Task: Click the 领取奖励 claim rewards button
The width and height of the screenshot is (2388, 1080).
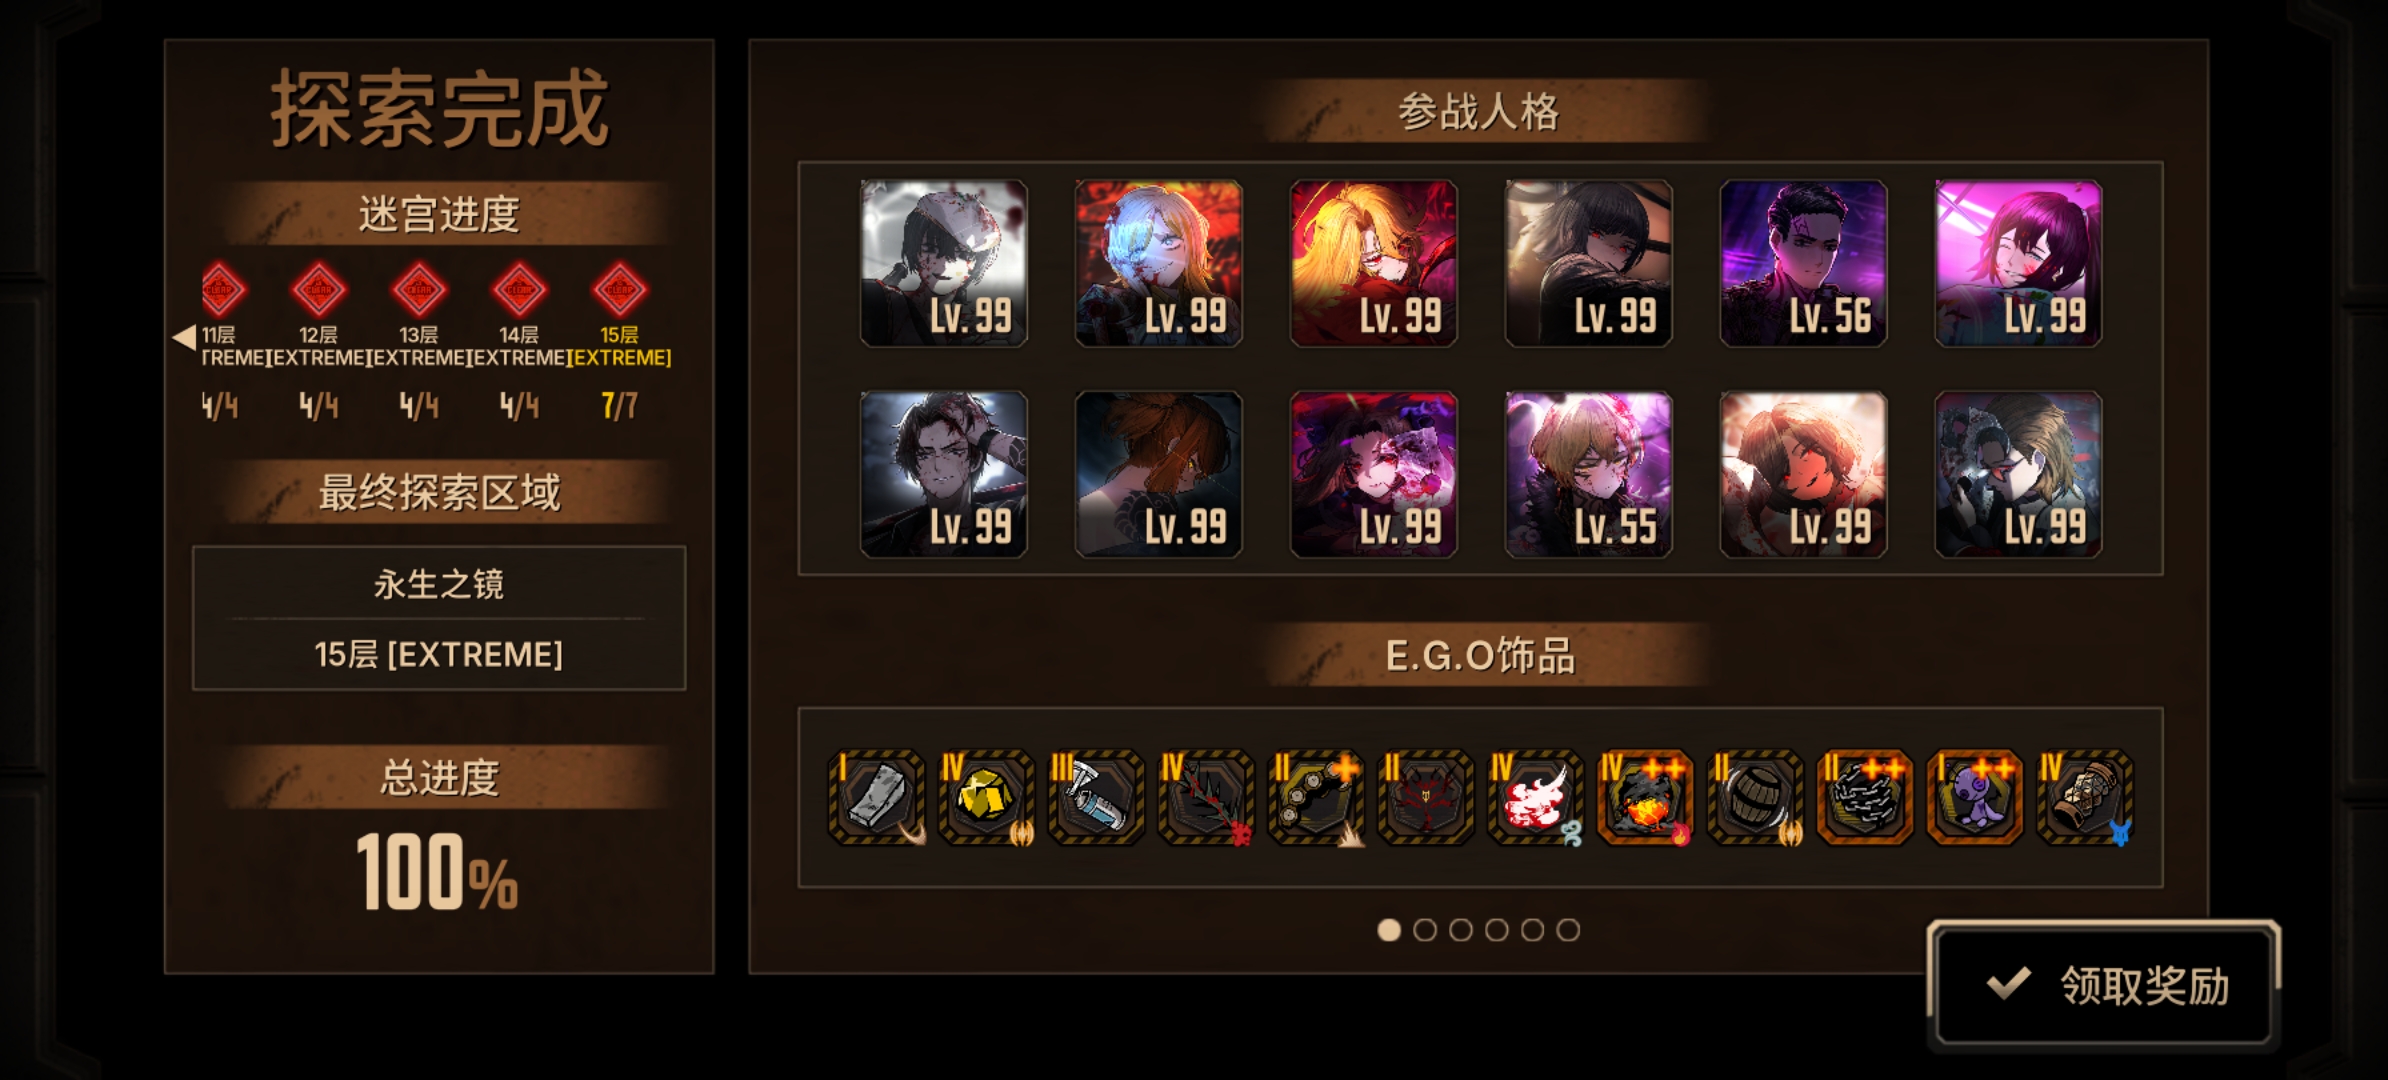Action: pyautogui.click(x=2104, y=985)
